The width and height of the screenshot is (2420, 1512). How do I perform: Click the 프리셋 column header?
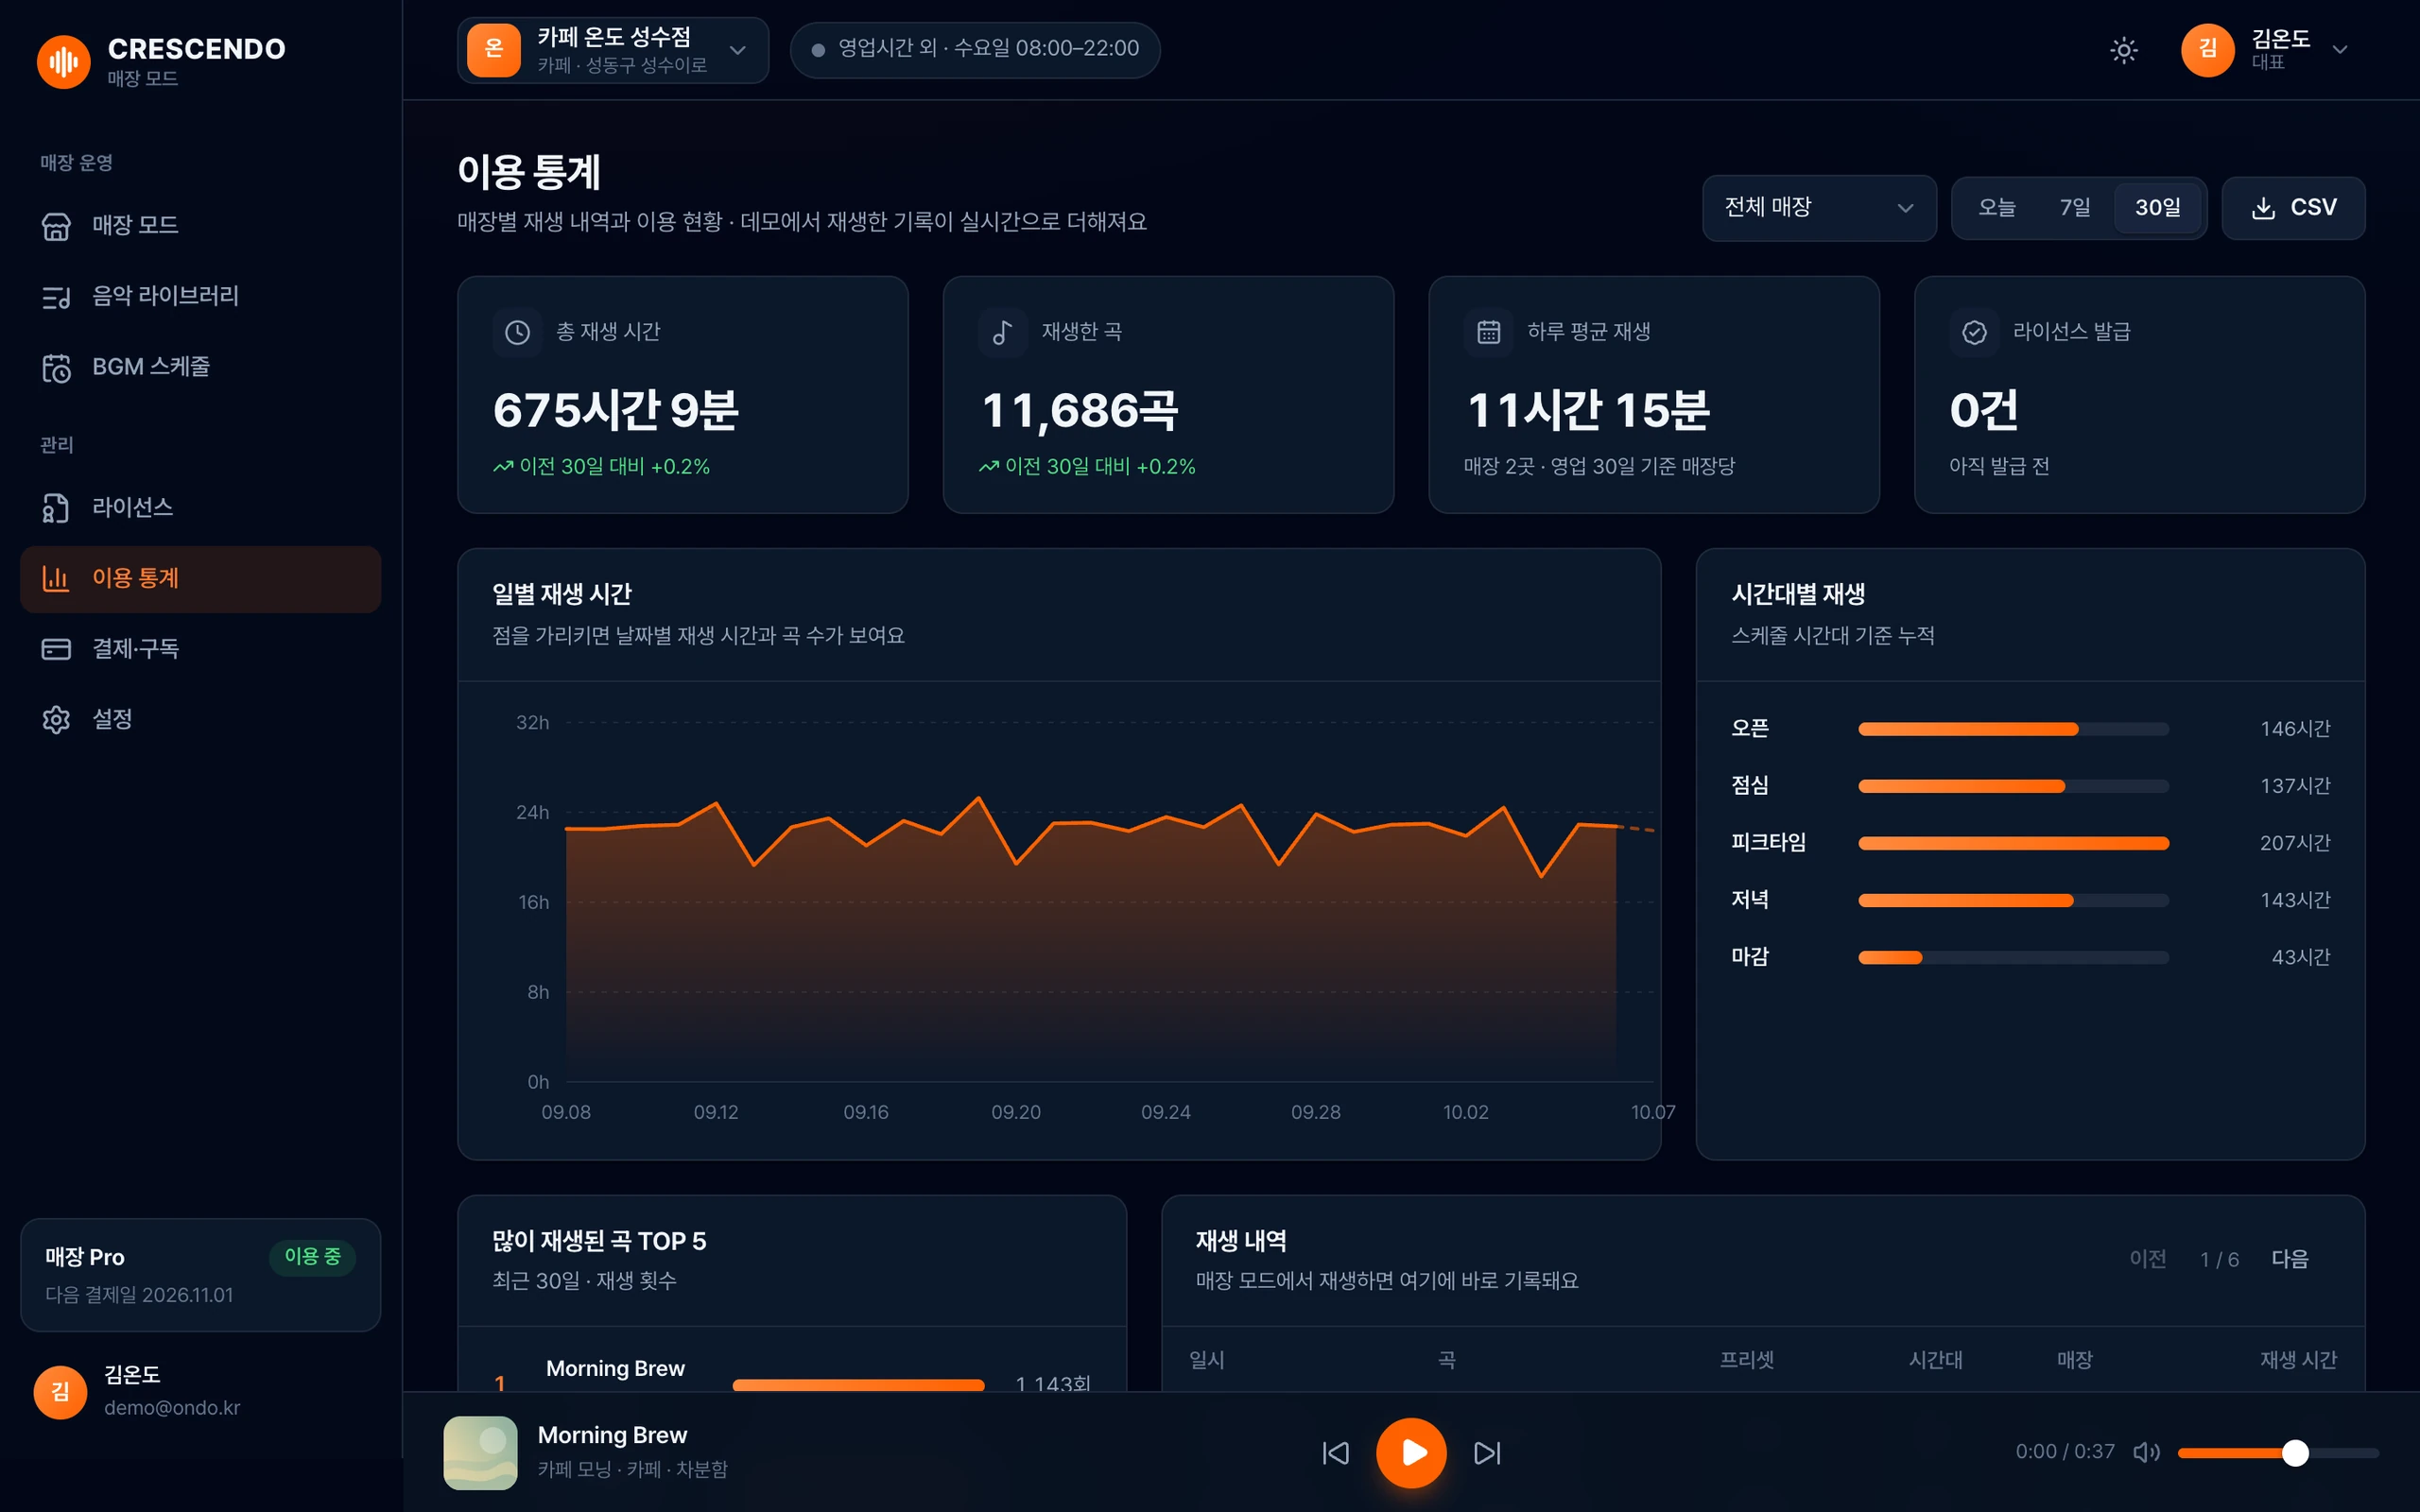point(1746,1360)
